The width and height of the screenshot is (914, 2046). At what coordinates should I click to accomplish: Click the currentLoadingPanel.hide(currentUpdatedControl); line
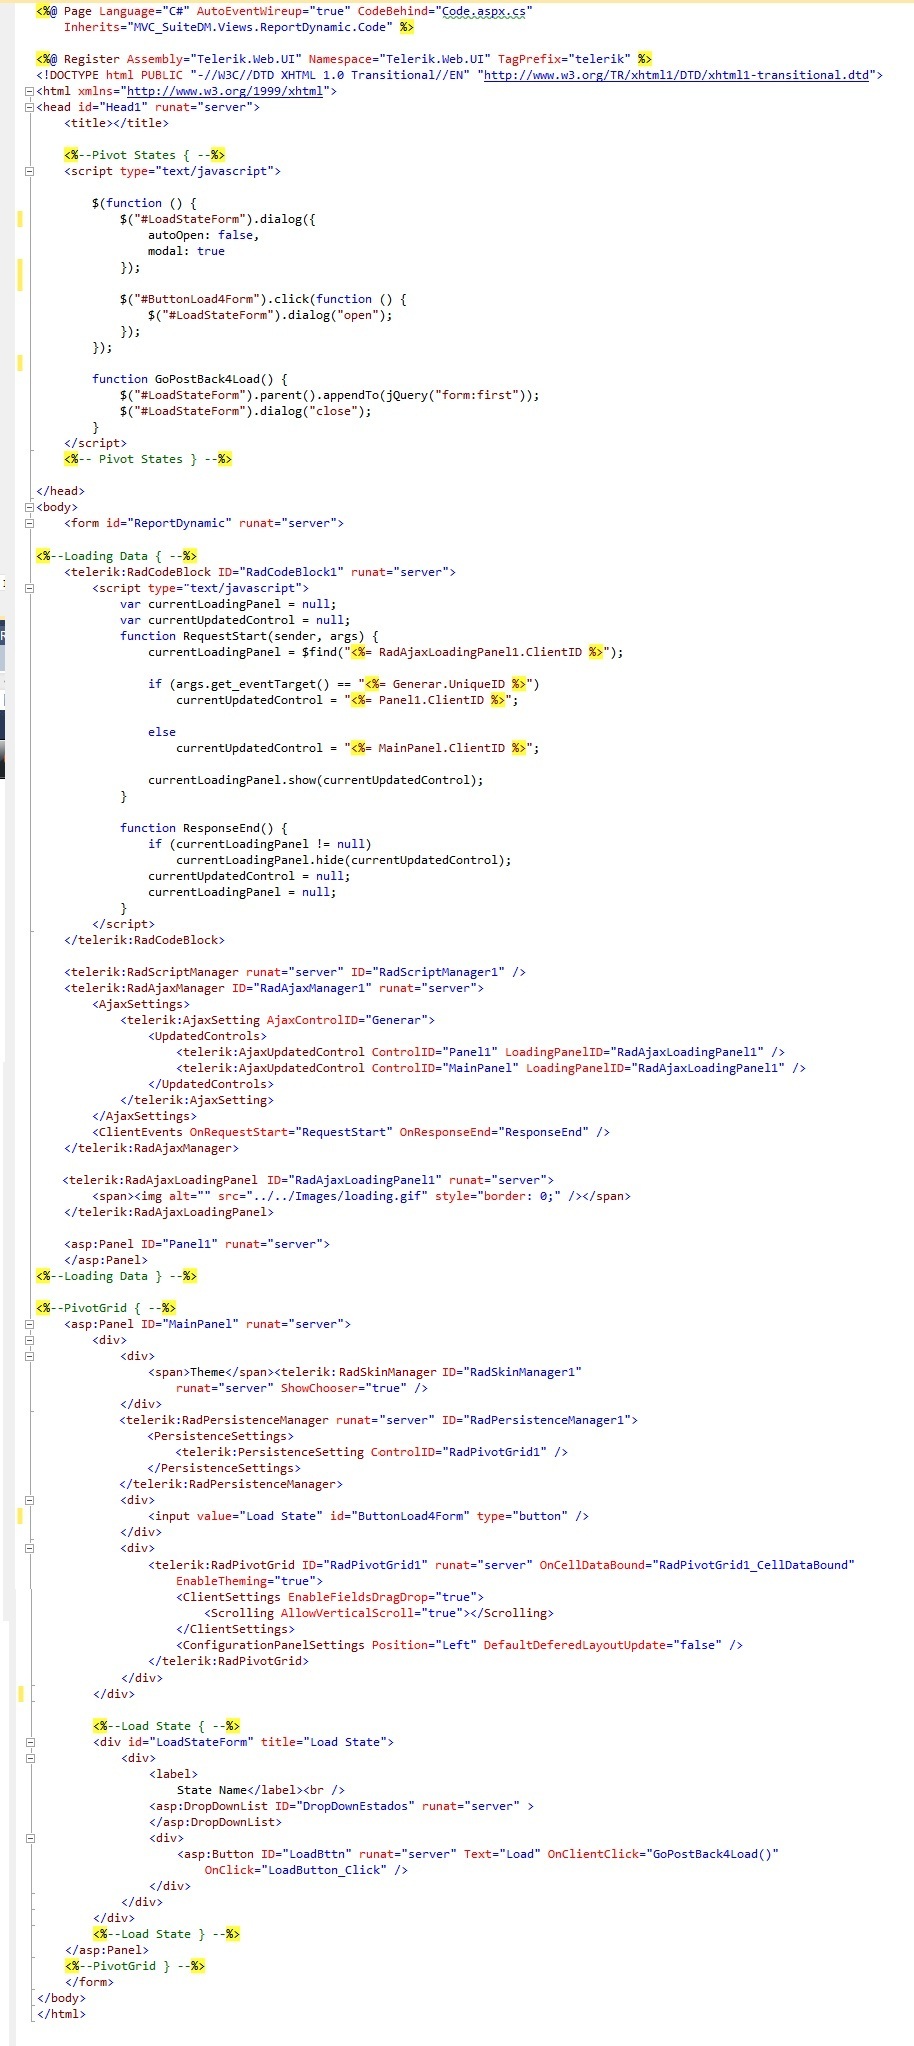pos(344,860)
